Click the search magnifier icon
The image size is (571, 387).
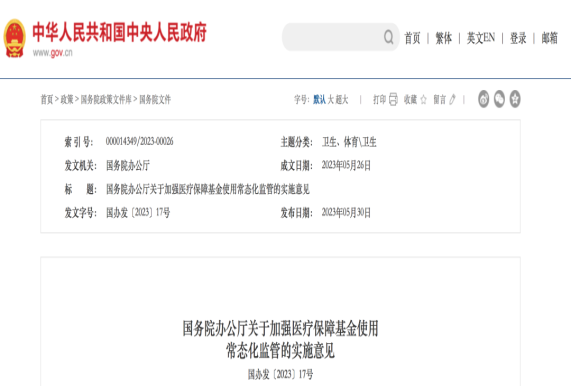(x=389, y=37)
